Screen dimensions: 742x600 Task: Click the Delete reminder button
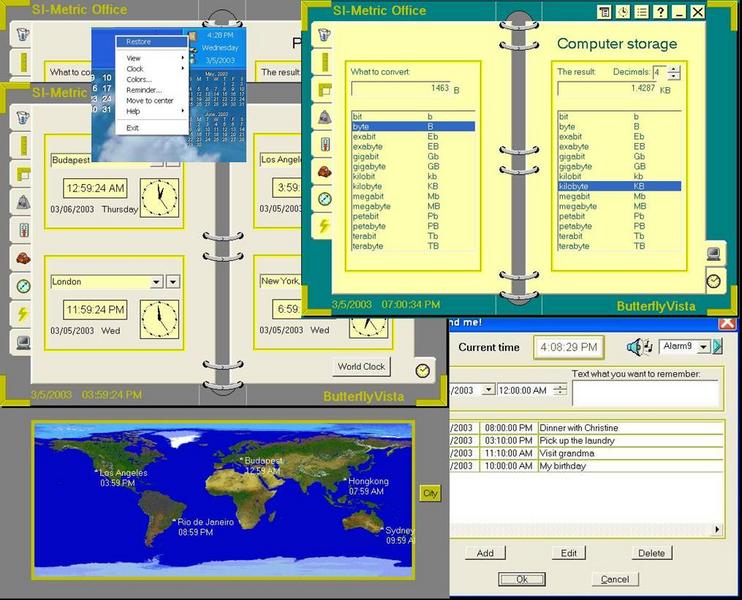pos(652,553)
